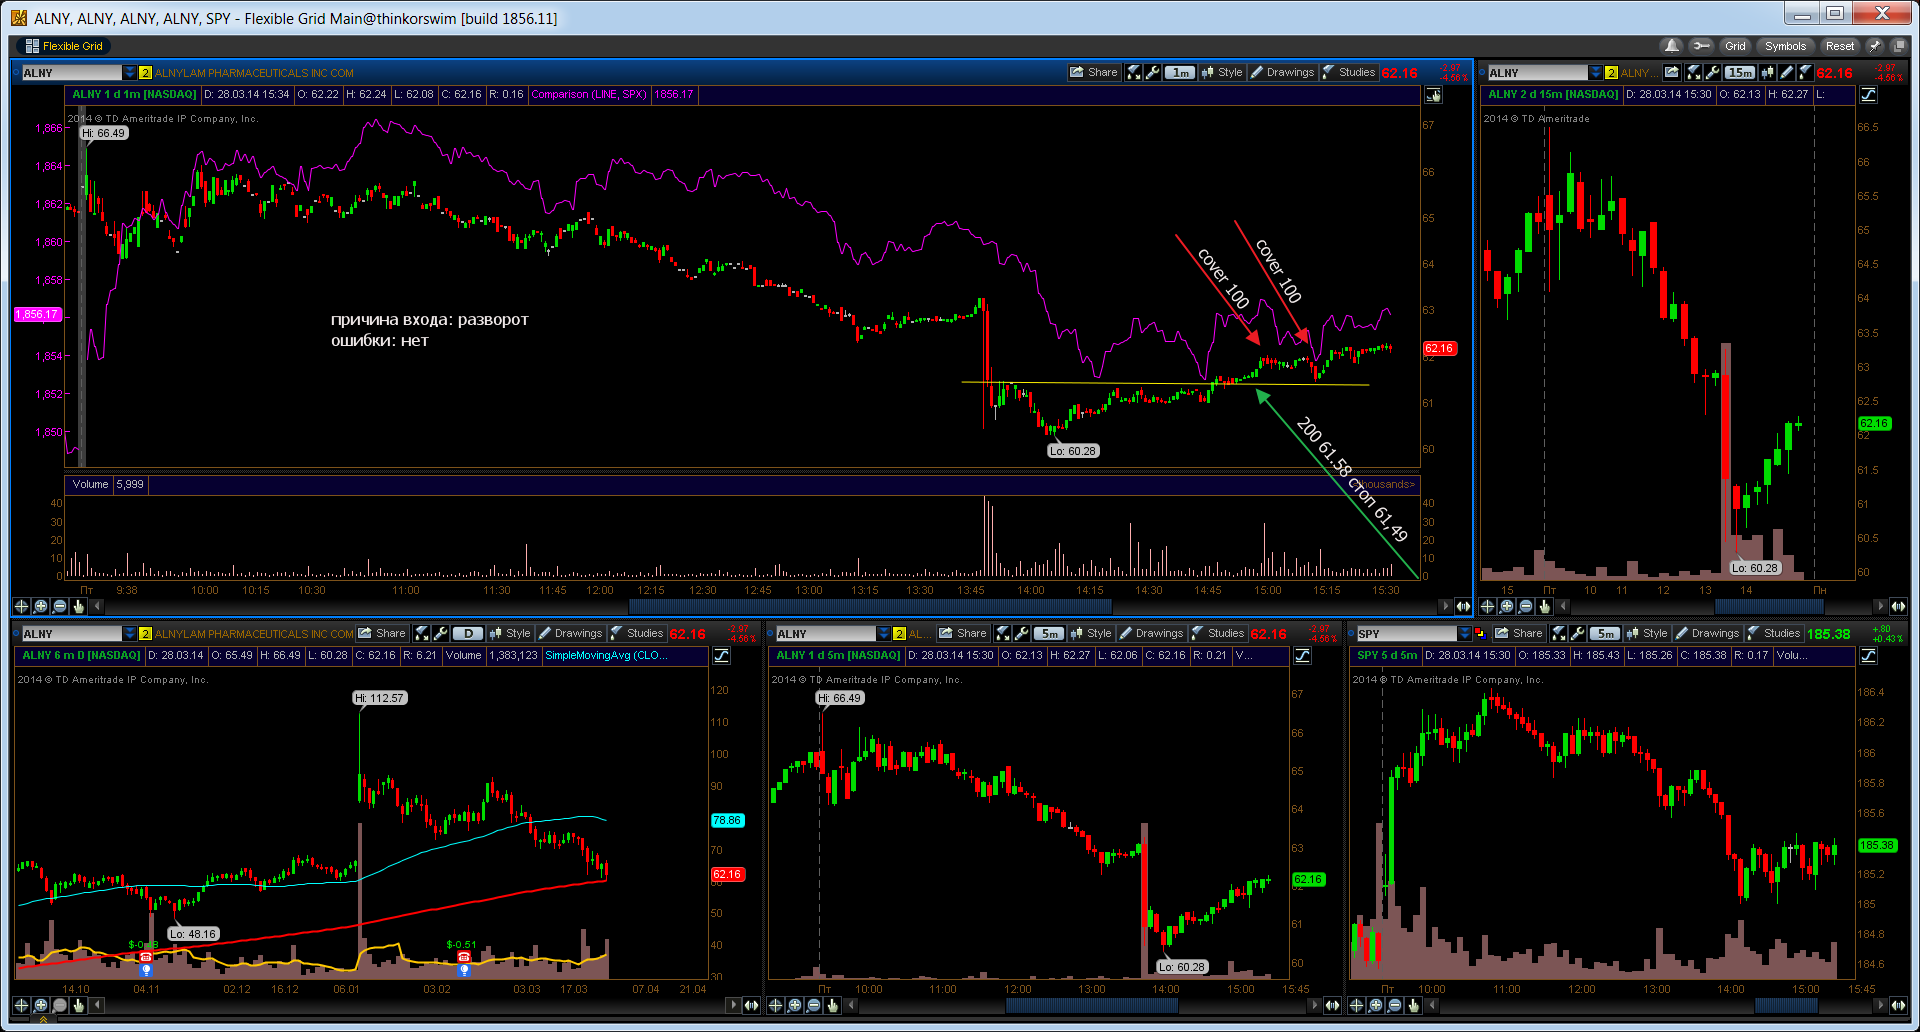
Task: Toggle expansion arrows on 1m chart timeline
Action: pyautogui.click(x=1463, y=606)
